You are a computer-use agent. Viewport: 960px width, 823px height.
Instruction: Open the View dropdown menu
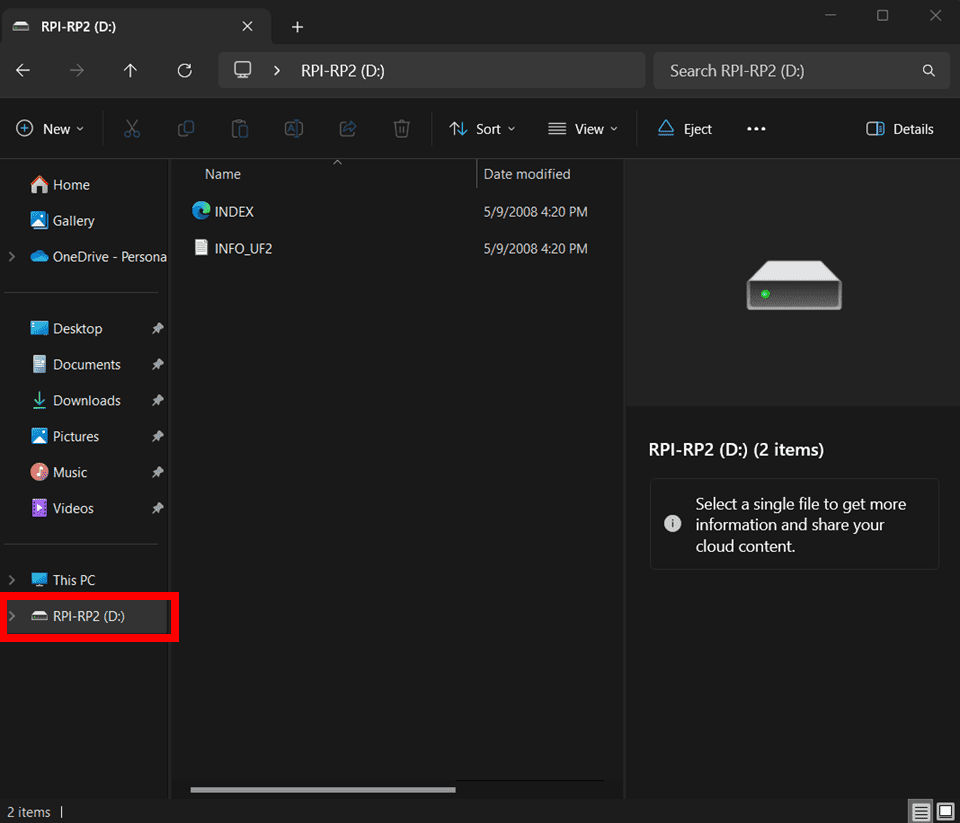point(582,129)
